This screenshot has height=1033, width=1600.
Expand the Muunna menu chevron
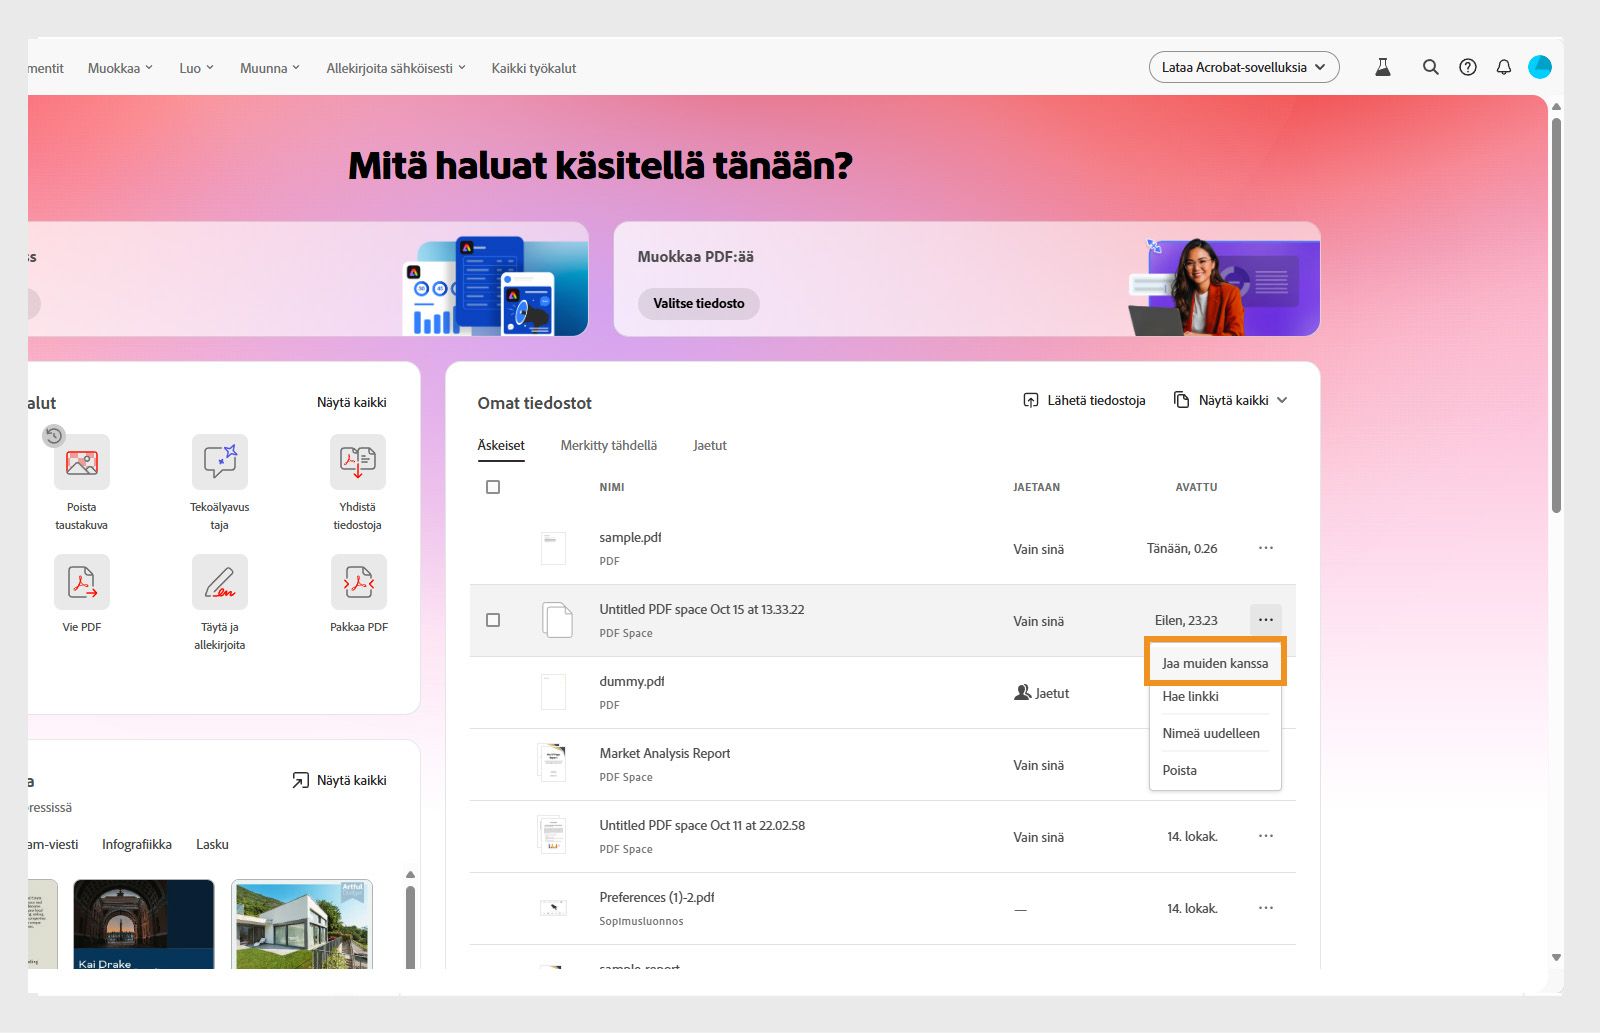coord(297,68)
